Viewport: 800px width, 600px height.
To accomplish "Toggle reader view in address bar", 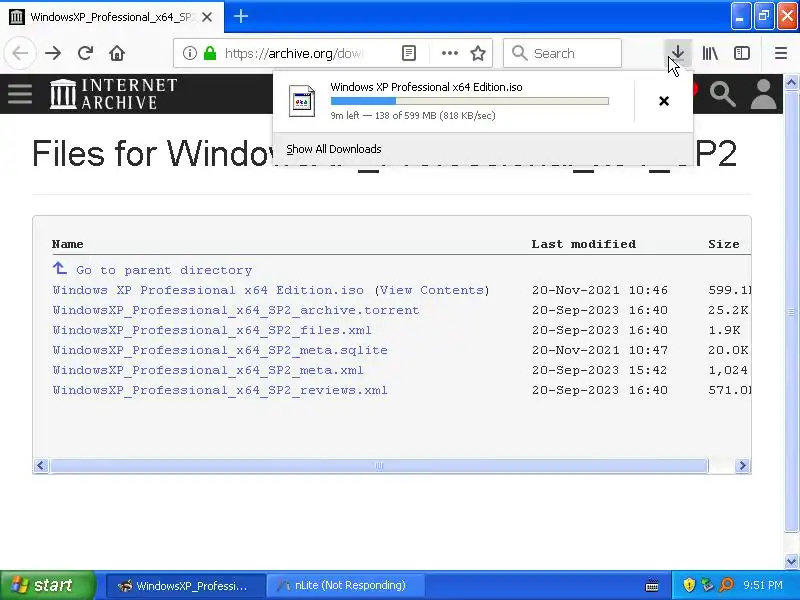I will pyautogui.click(x=409, y=53).
